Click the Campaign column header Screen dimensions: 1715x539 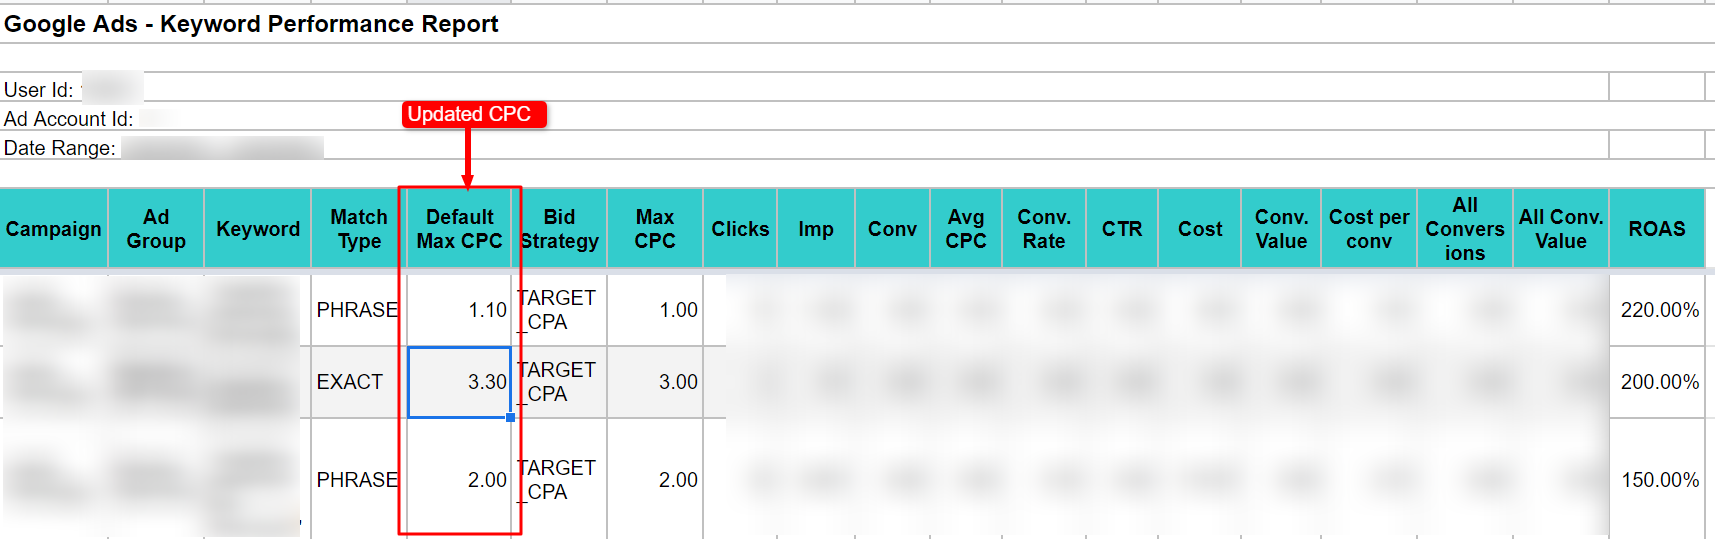click(x=54, y=229)
